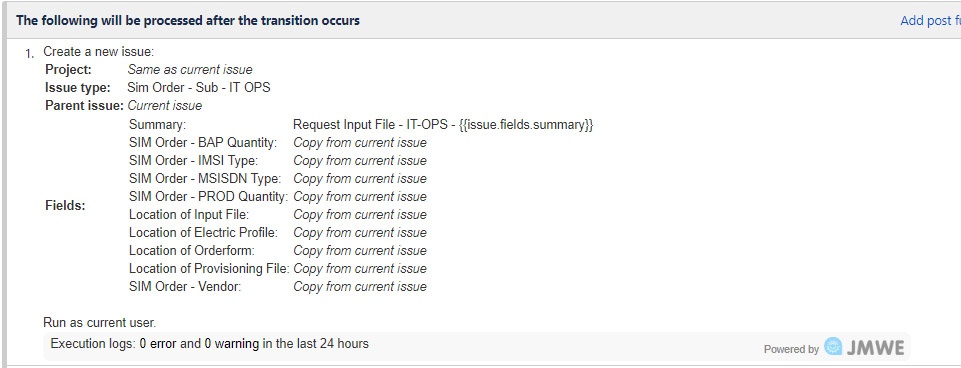Image resolution: width=961 pixels, height=368 pixels.
Task: Click the Run as current user text
Action: pos(99,322)
